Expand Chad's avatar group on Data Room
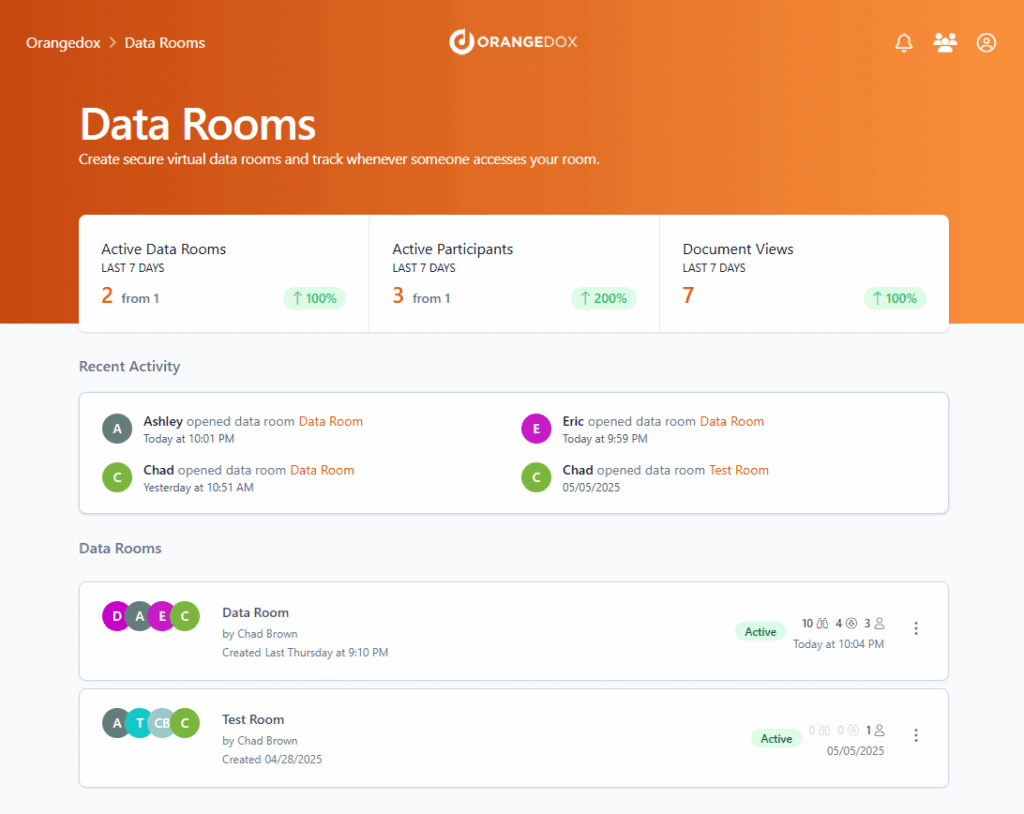The image size is (1024, 814). (184, 616)
